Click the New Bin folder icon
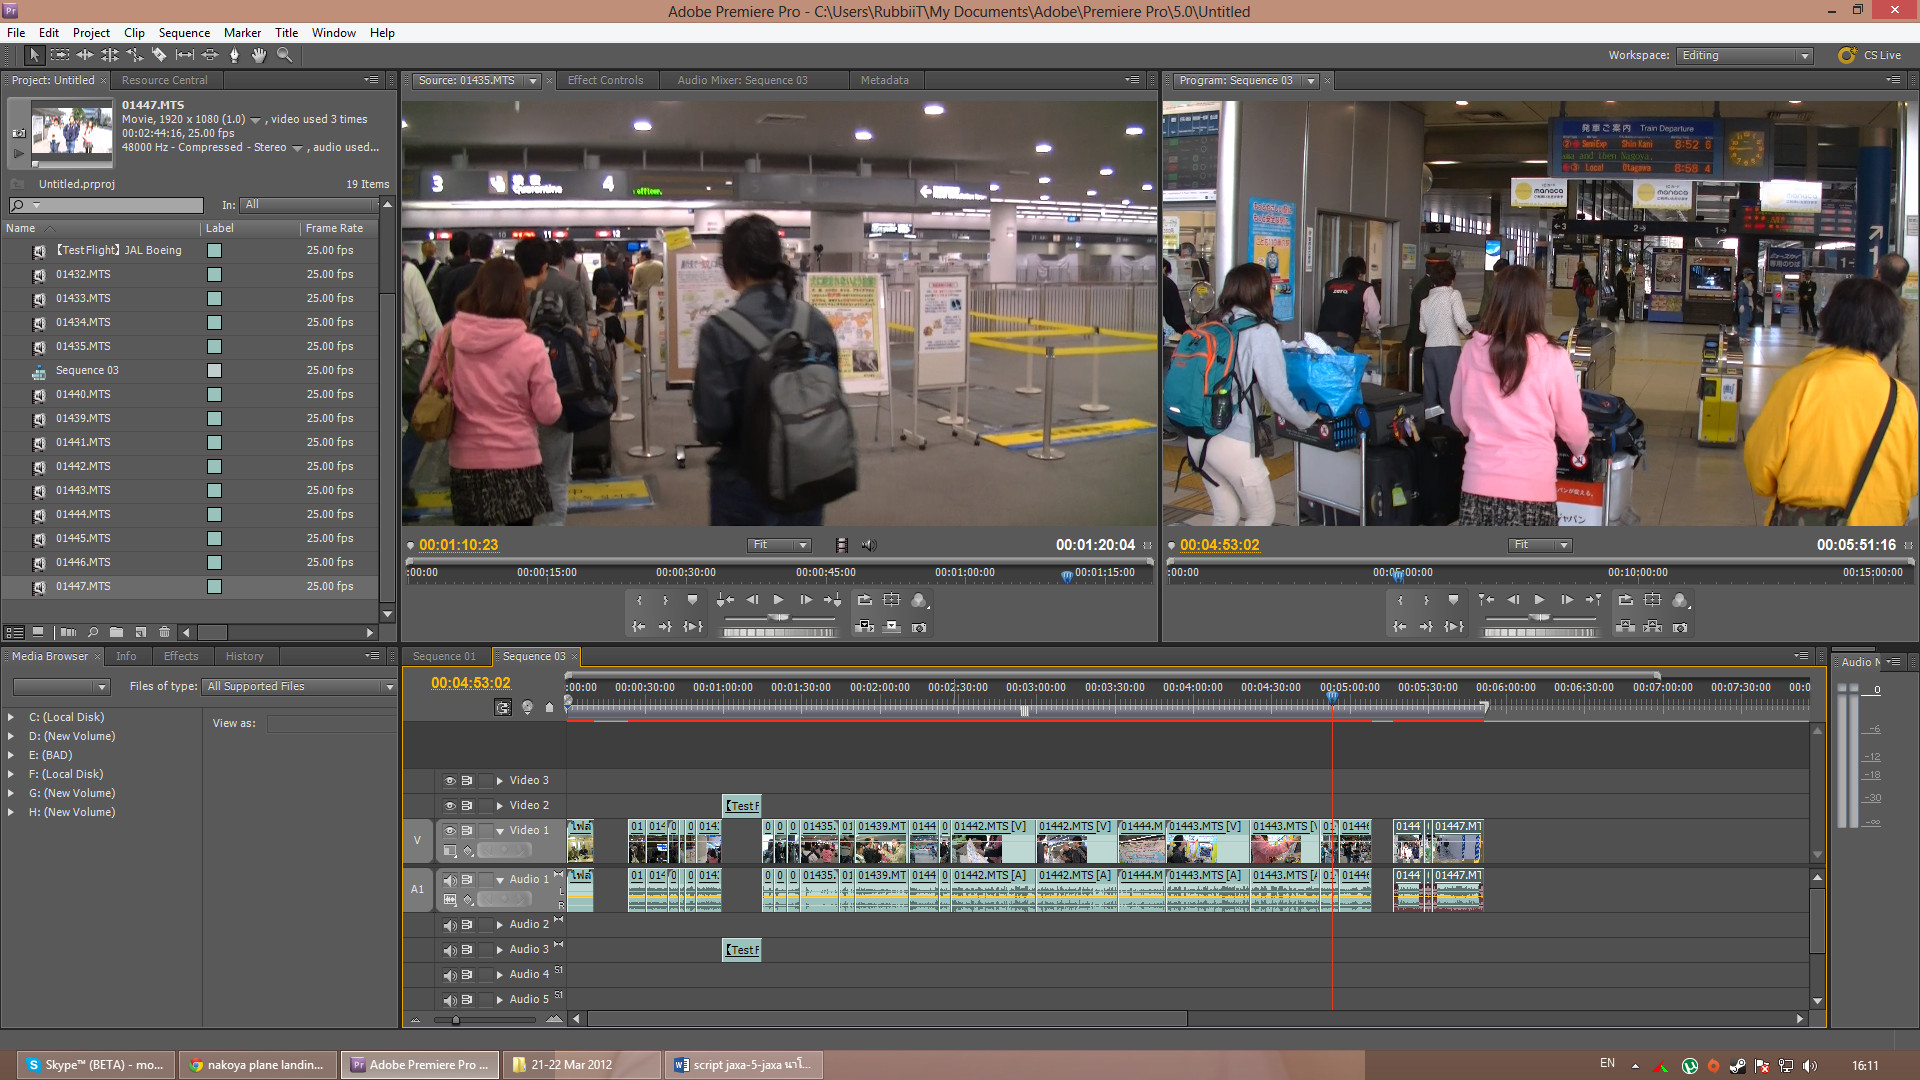The width and height of the screenshot is (1920, 1080). (117, 632)
